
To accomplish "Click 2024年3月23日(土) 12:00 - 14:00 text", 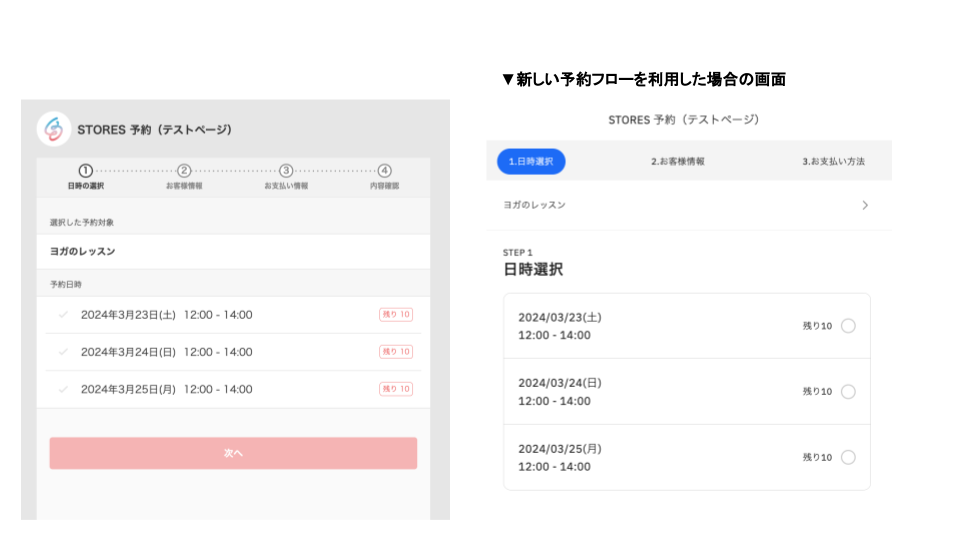I will (167, 315).
